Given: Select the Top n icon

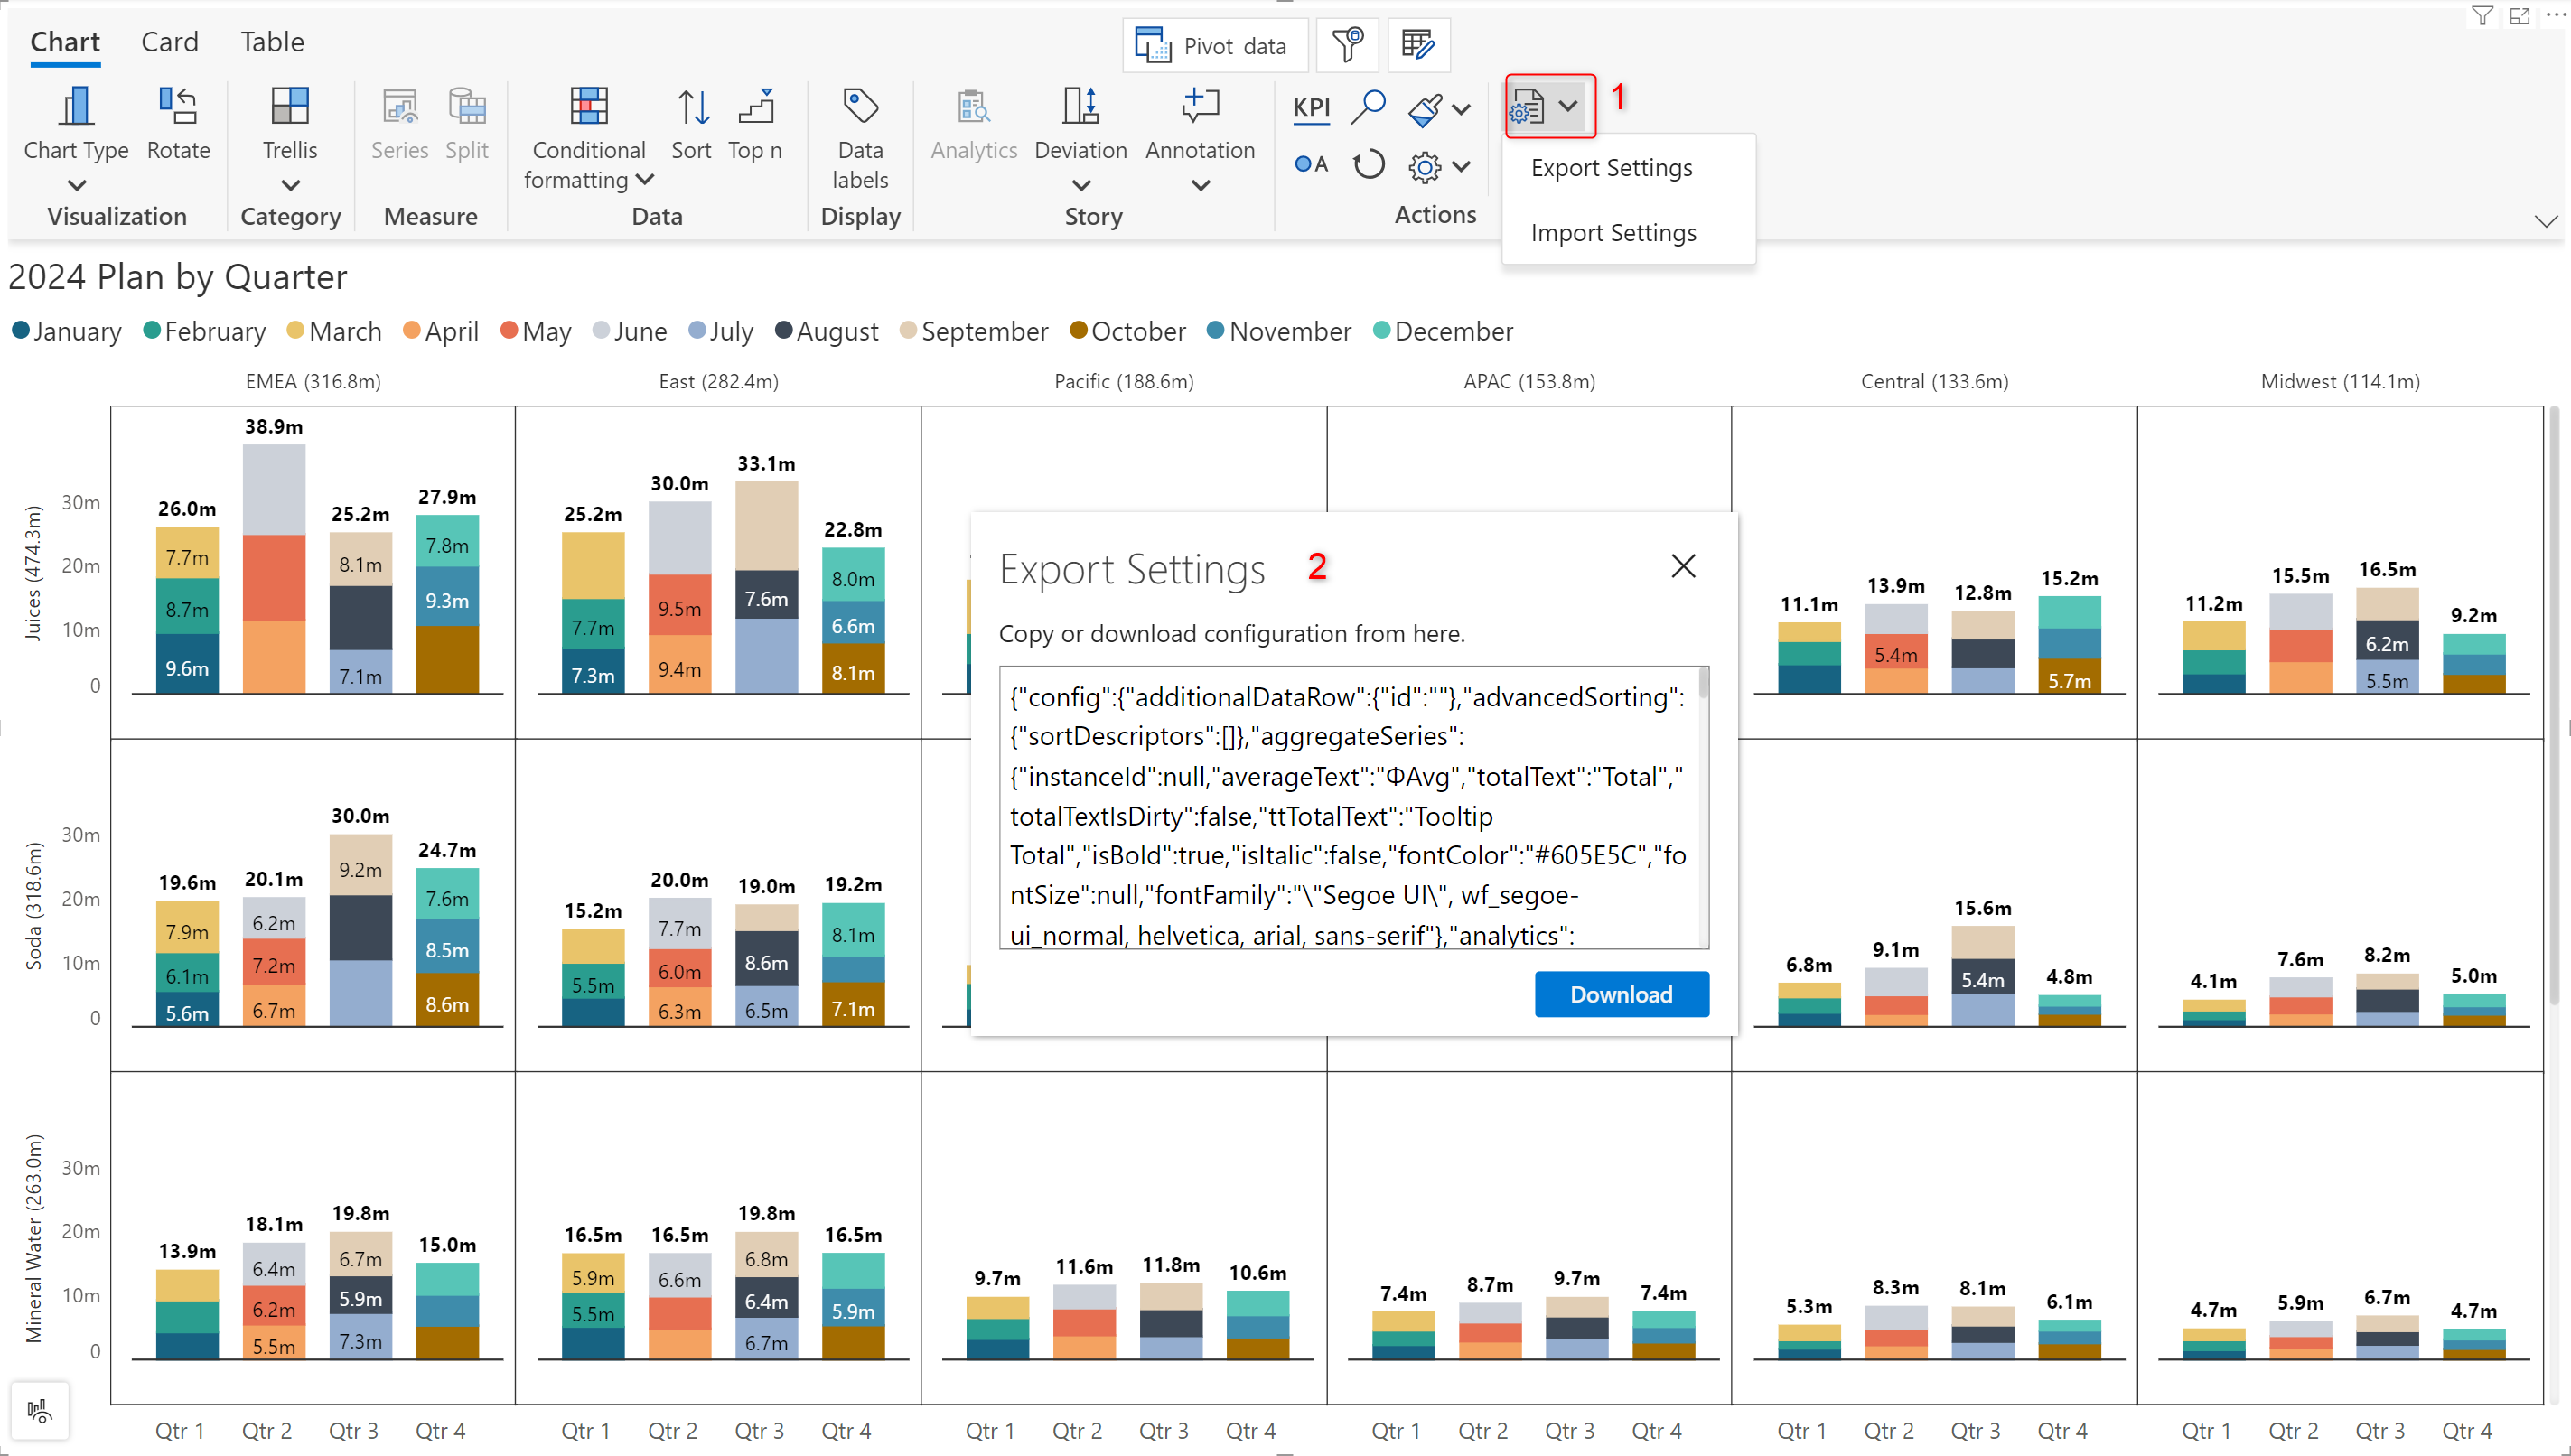Looking at the screenshot, I should tap(755, 107).
